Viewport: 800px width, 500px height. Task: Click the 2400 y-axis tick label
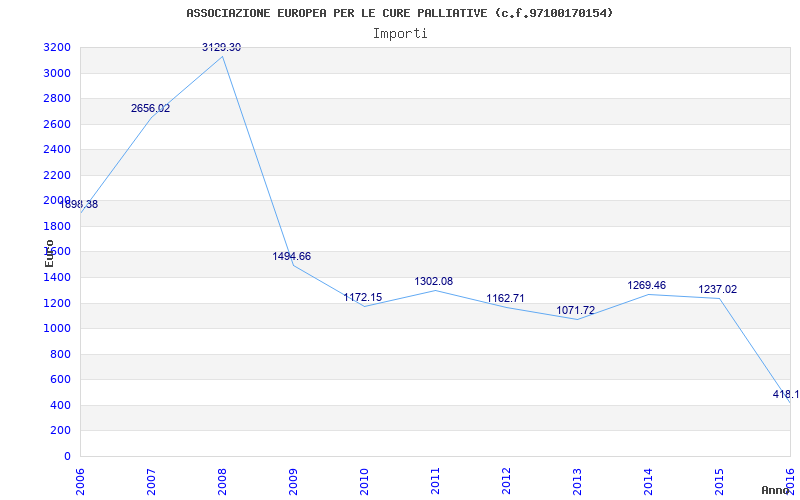[57, 150]
